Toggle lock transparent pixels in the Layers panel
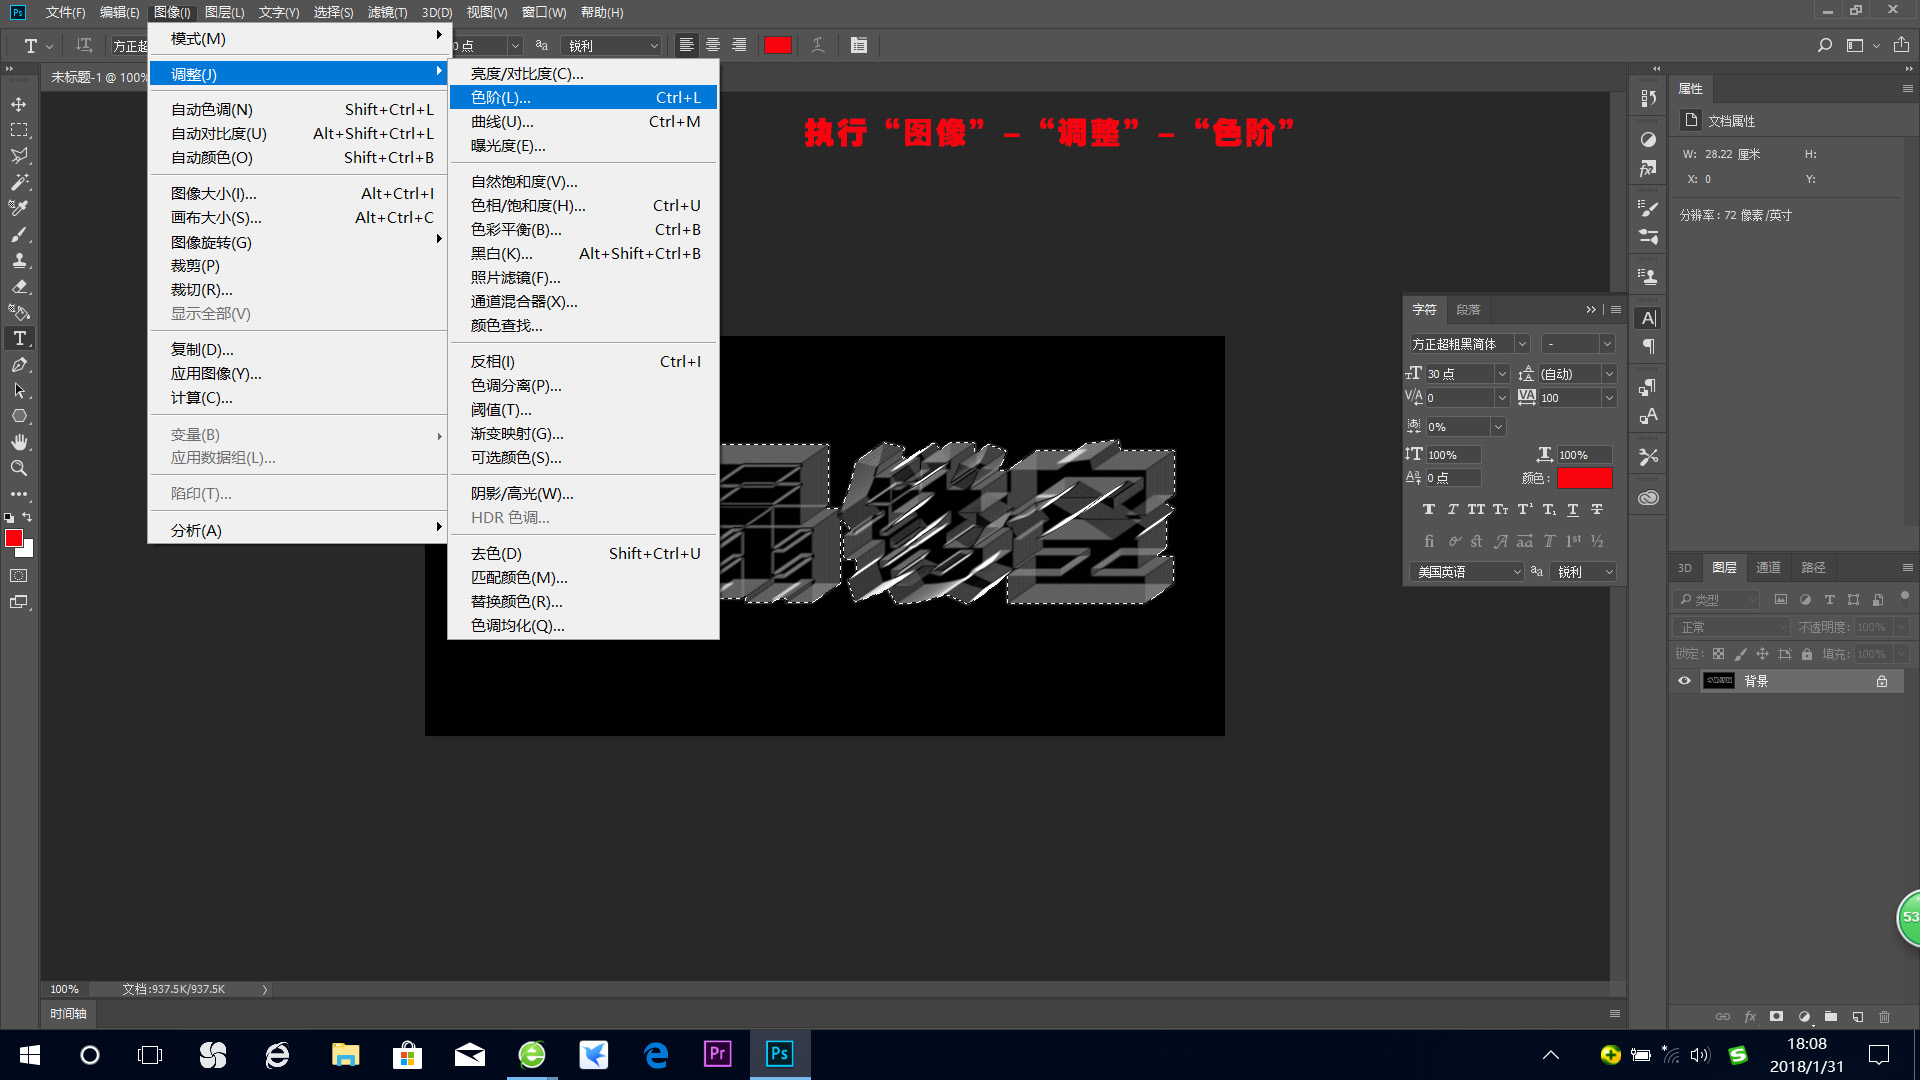This screenshot has width=1920, height=1080. [1718, 653]
